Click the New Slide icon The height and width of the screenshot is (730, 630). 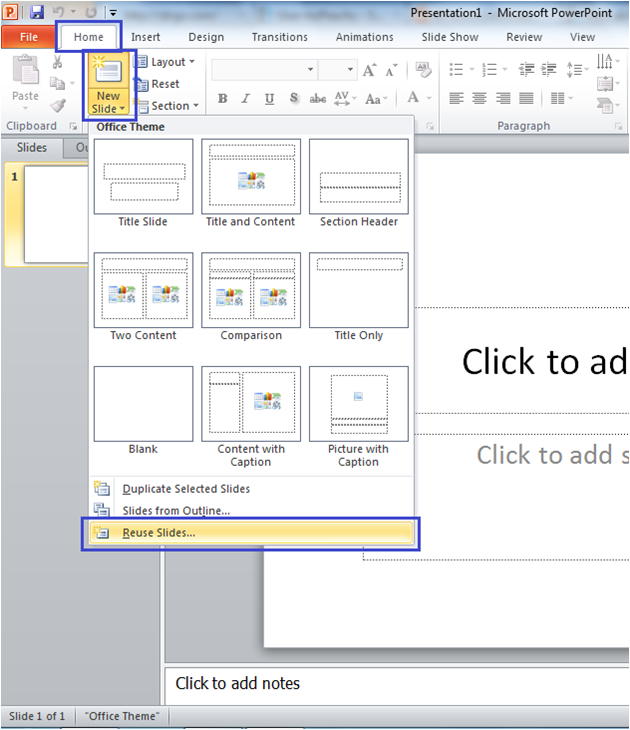(x=108, y=70)
